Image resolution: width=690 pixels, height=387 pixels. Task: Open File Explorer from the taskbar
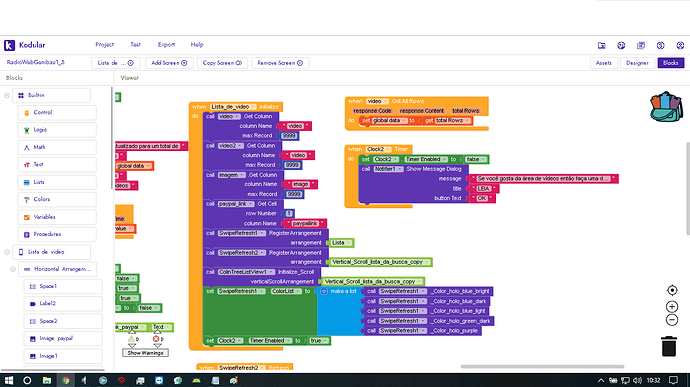(x=47, y=380)
